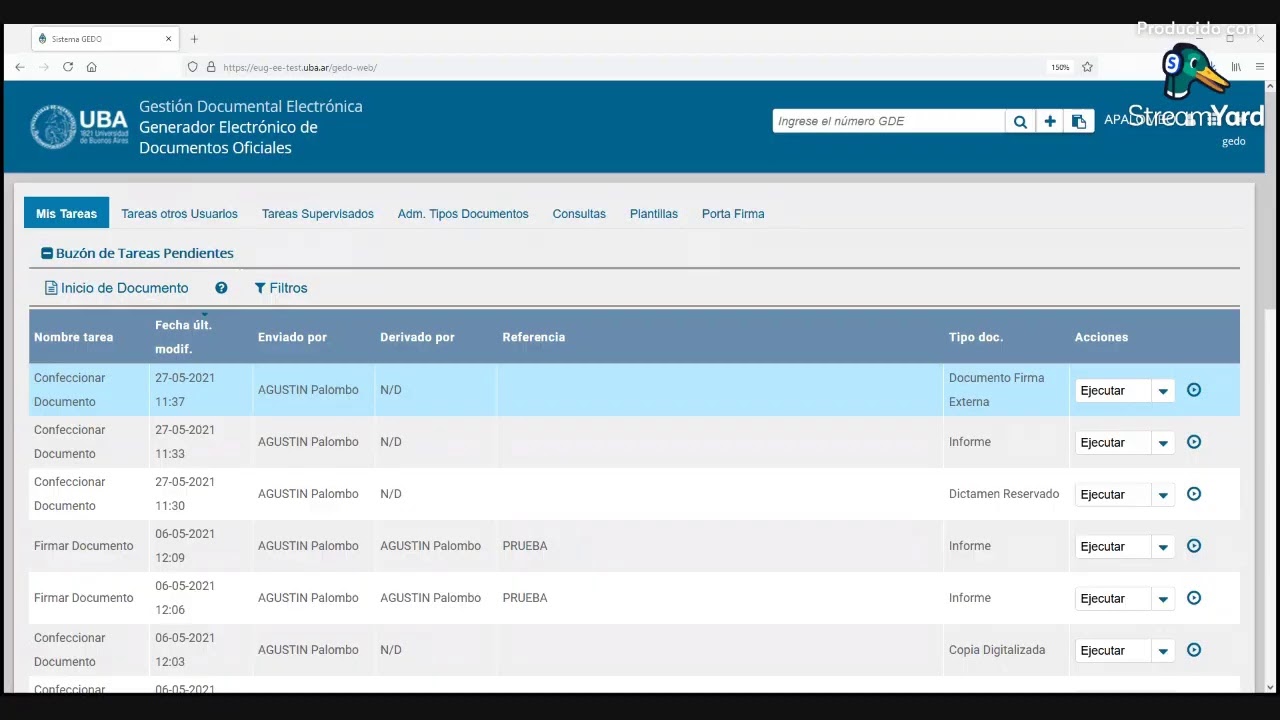Open Ejecutar dropdown for 12:06 Informe row
The height and width of the screenshot is (720, 1280).
tap(1163, 599)
